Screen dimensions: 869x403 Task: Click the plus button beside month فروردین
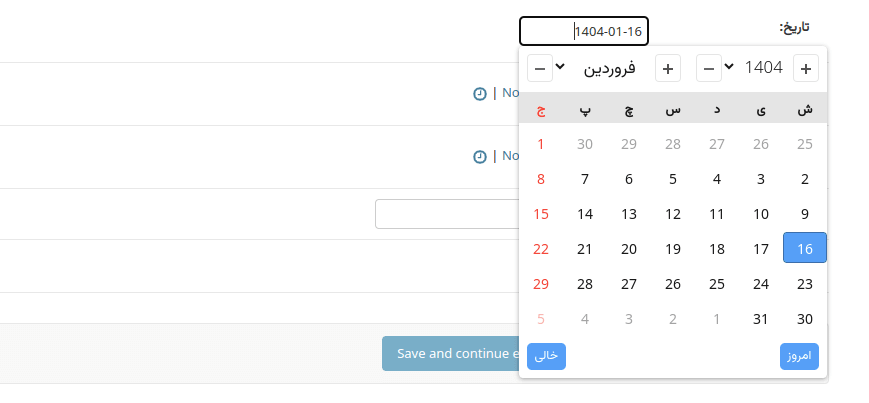pyautogui.click(x=668, y=69)
